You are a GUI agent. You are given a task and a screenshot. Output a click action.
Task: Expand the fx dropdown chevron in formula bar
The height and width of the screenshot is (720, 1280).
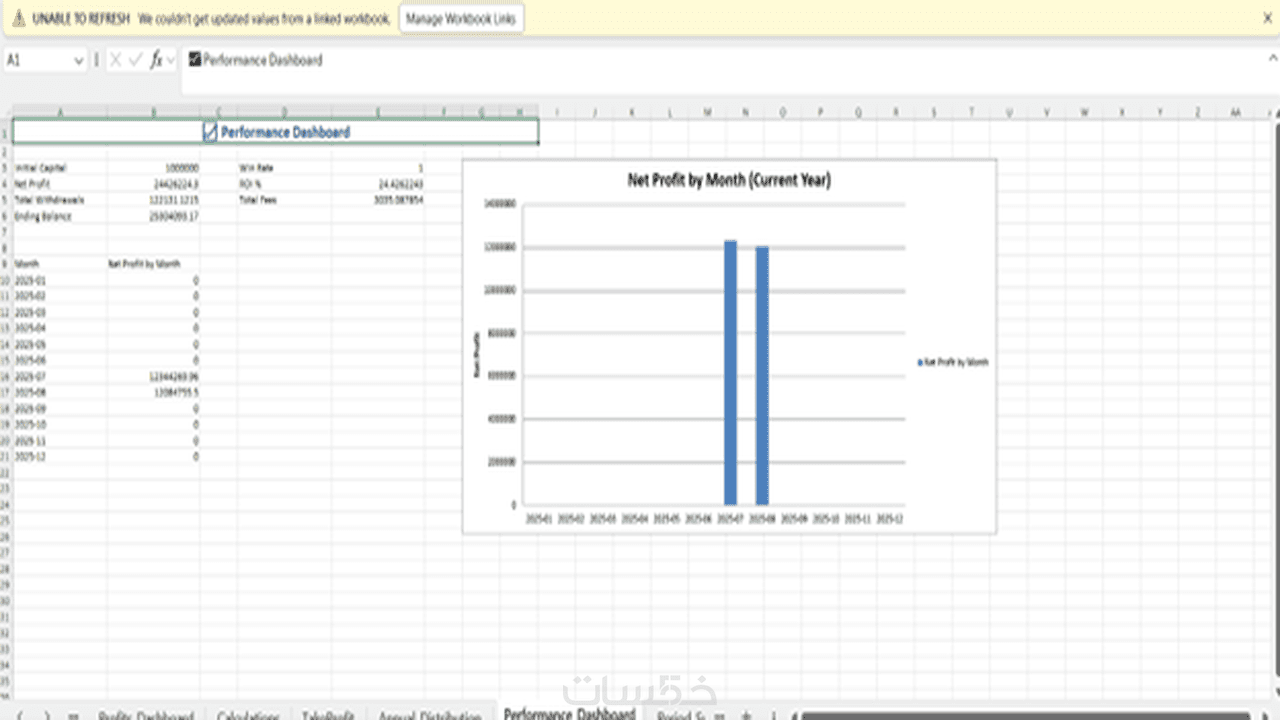pyautogui.click(x=171, y=61)
